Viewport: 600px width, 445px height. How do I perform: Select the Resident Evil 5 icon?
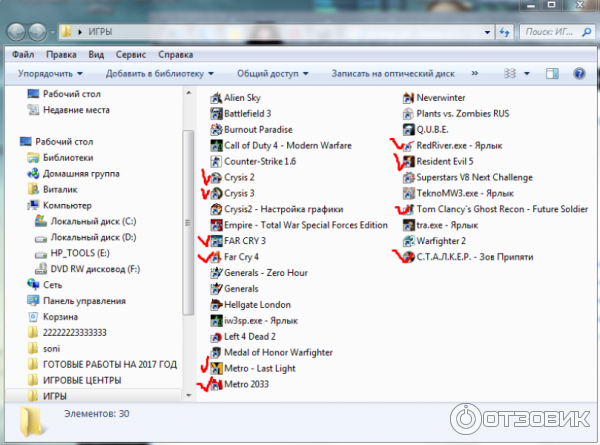(x=408, y=161)
